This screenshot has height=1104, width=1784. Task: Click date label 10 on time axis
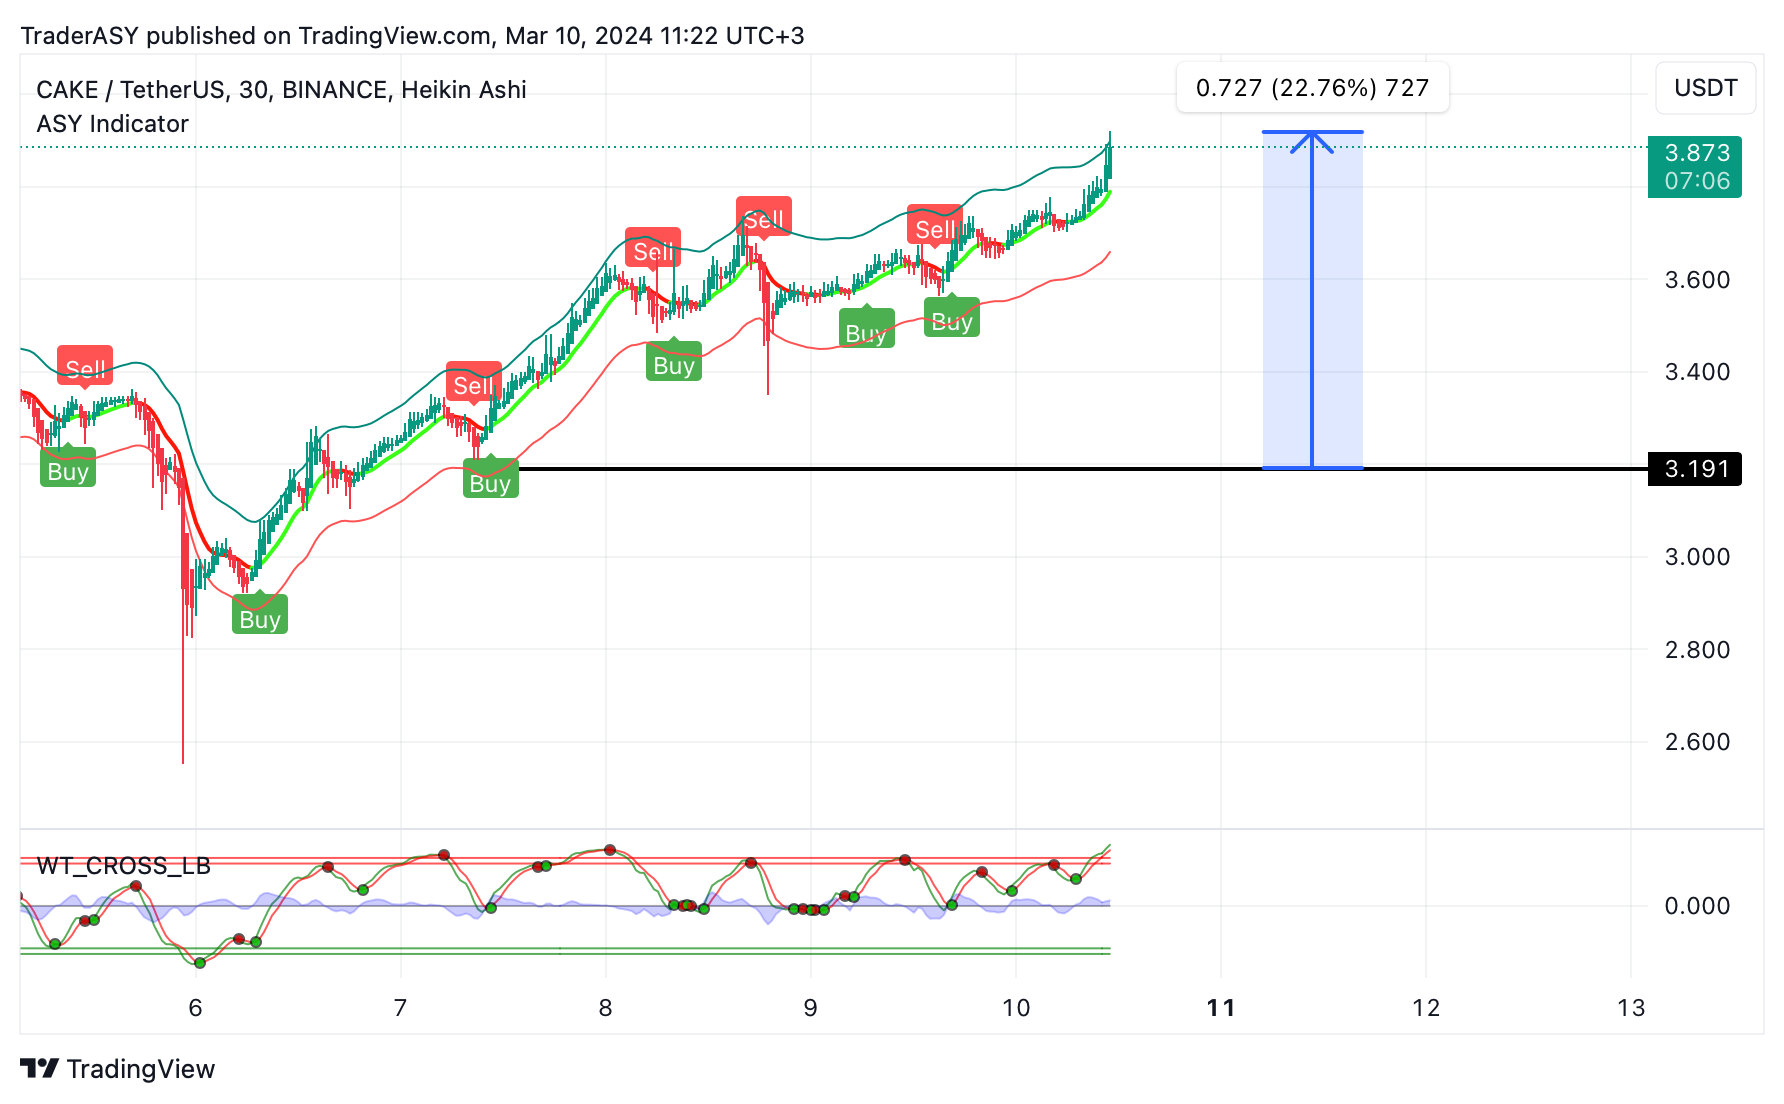tap(1016, 1008)
